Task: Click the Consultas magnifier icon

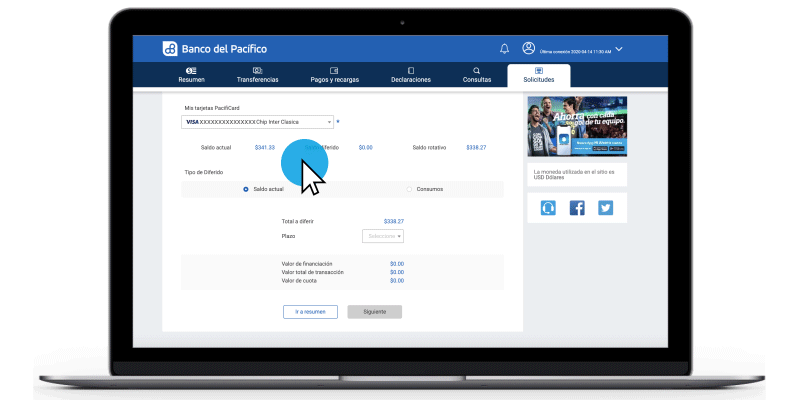Action: click(x=477, y=71)
